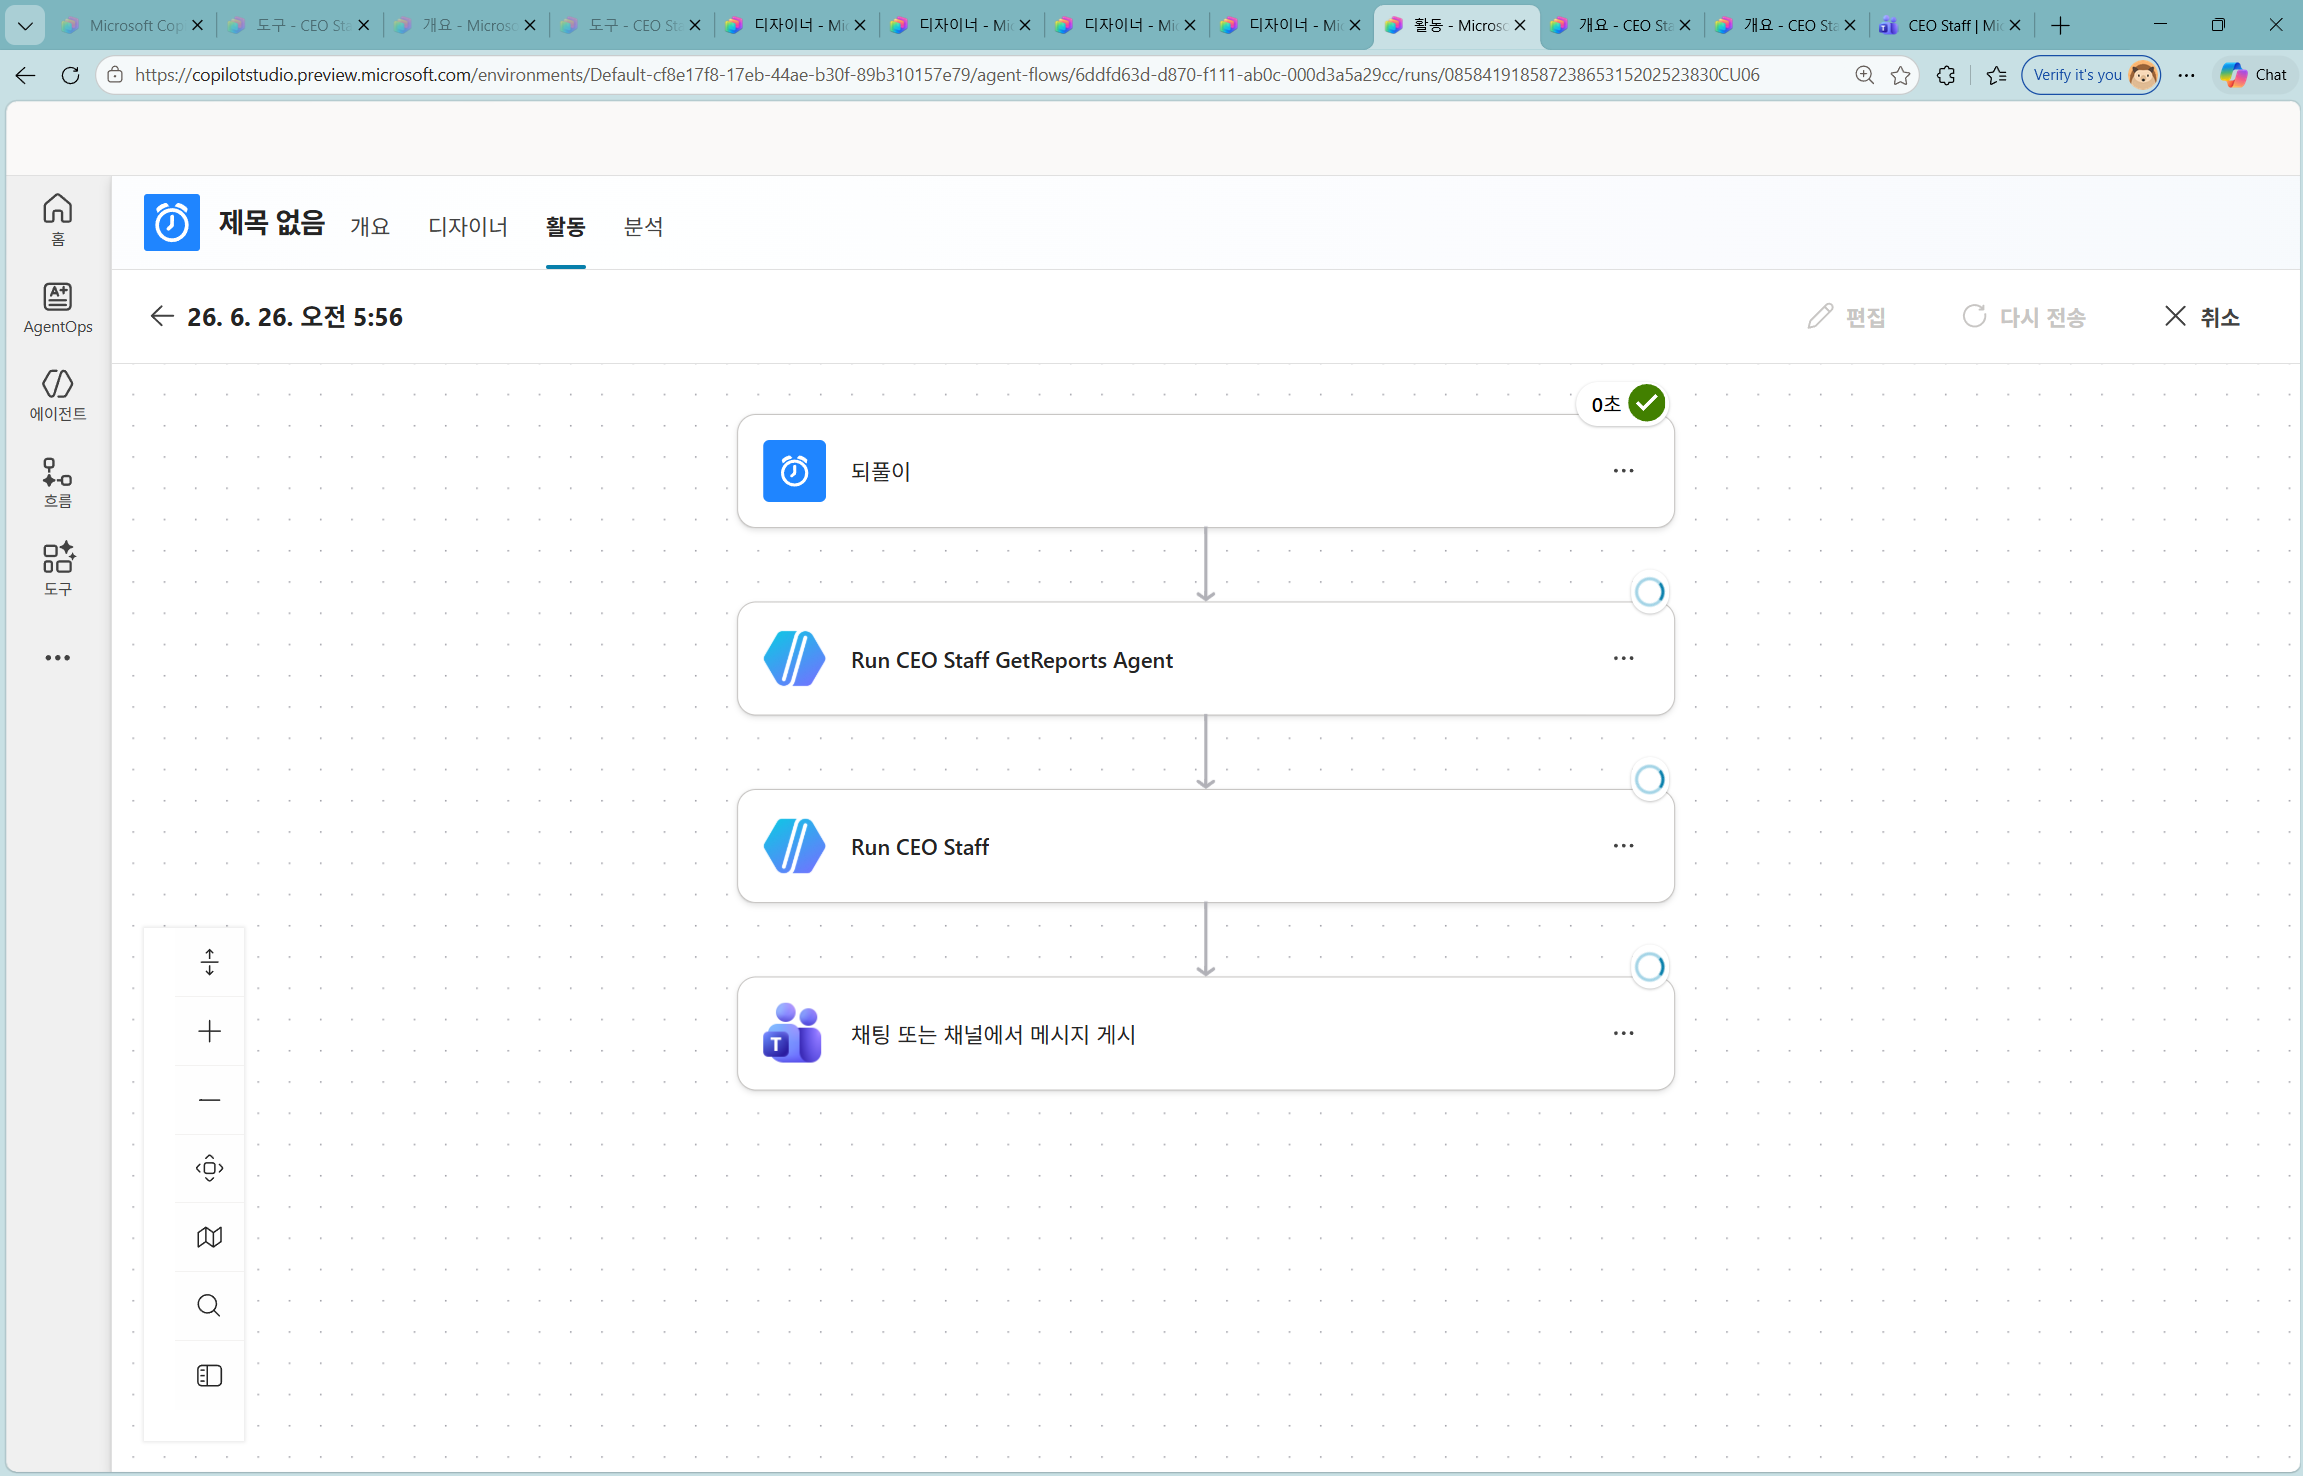Zoom in on the flow canvas
Viewport: 2303px width, 1476px height.
209,1031
